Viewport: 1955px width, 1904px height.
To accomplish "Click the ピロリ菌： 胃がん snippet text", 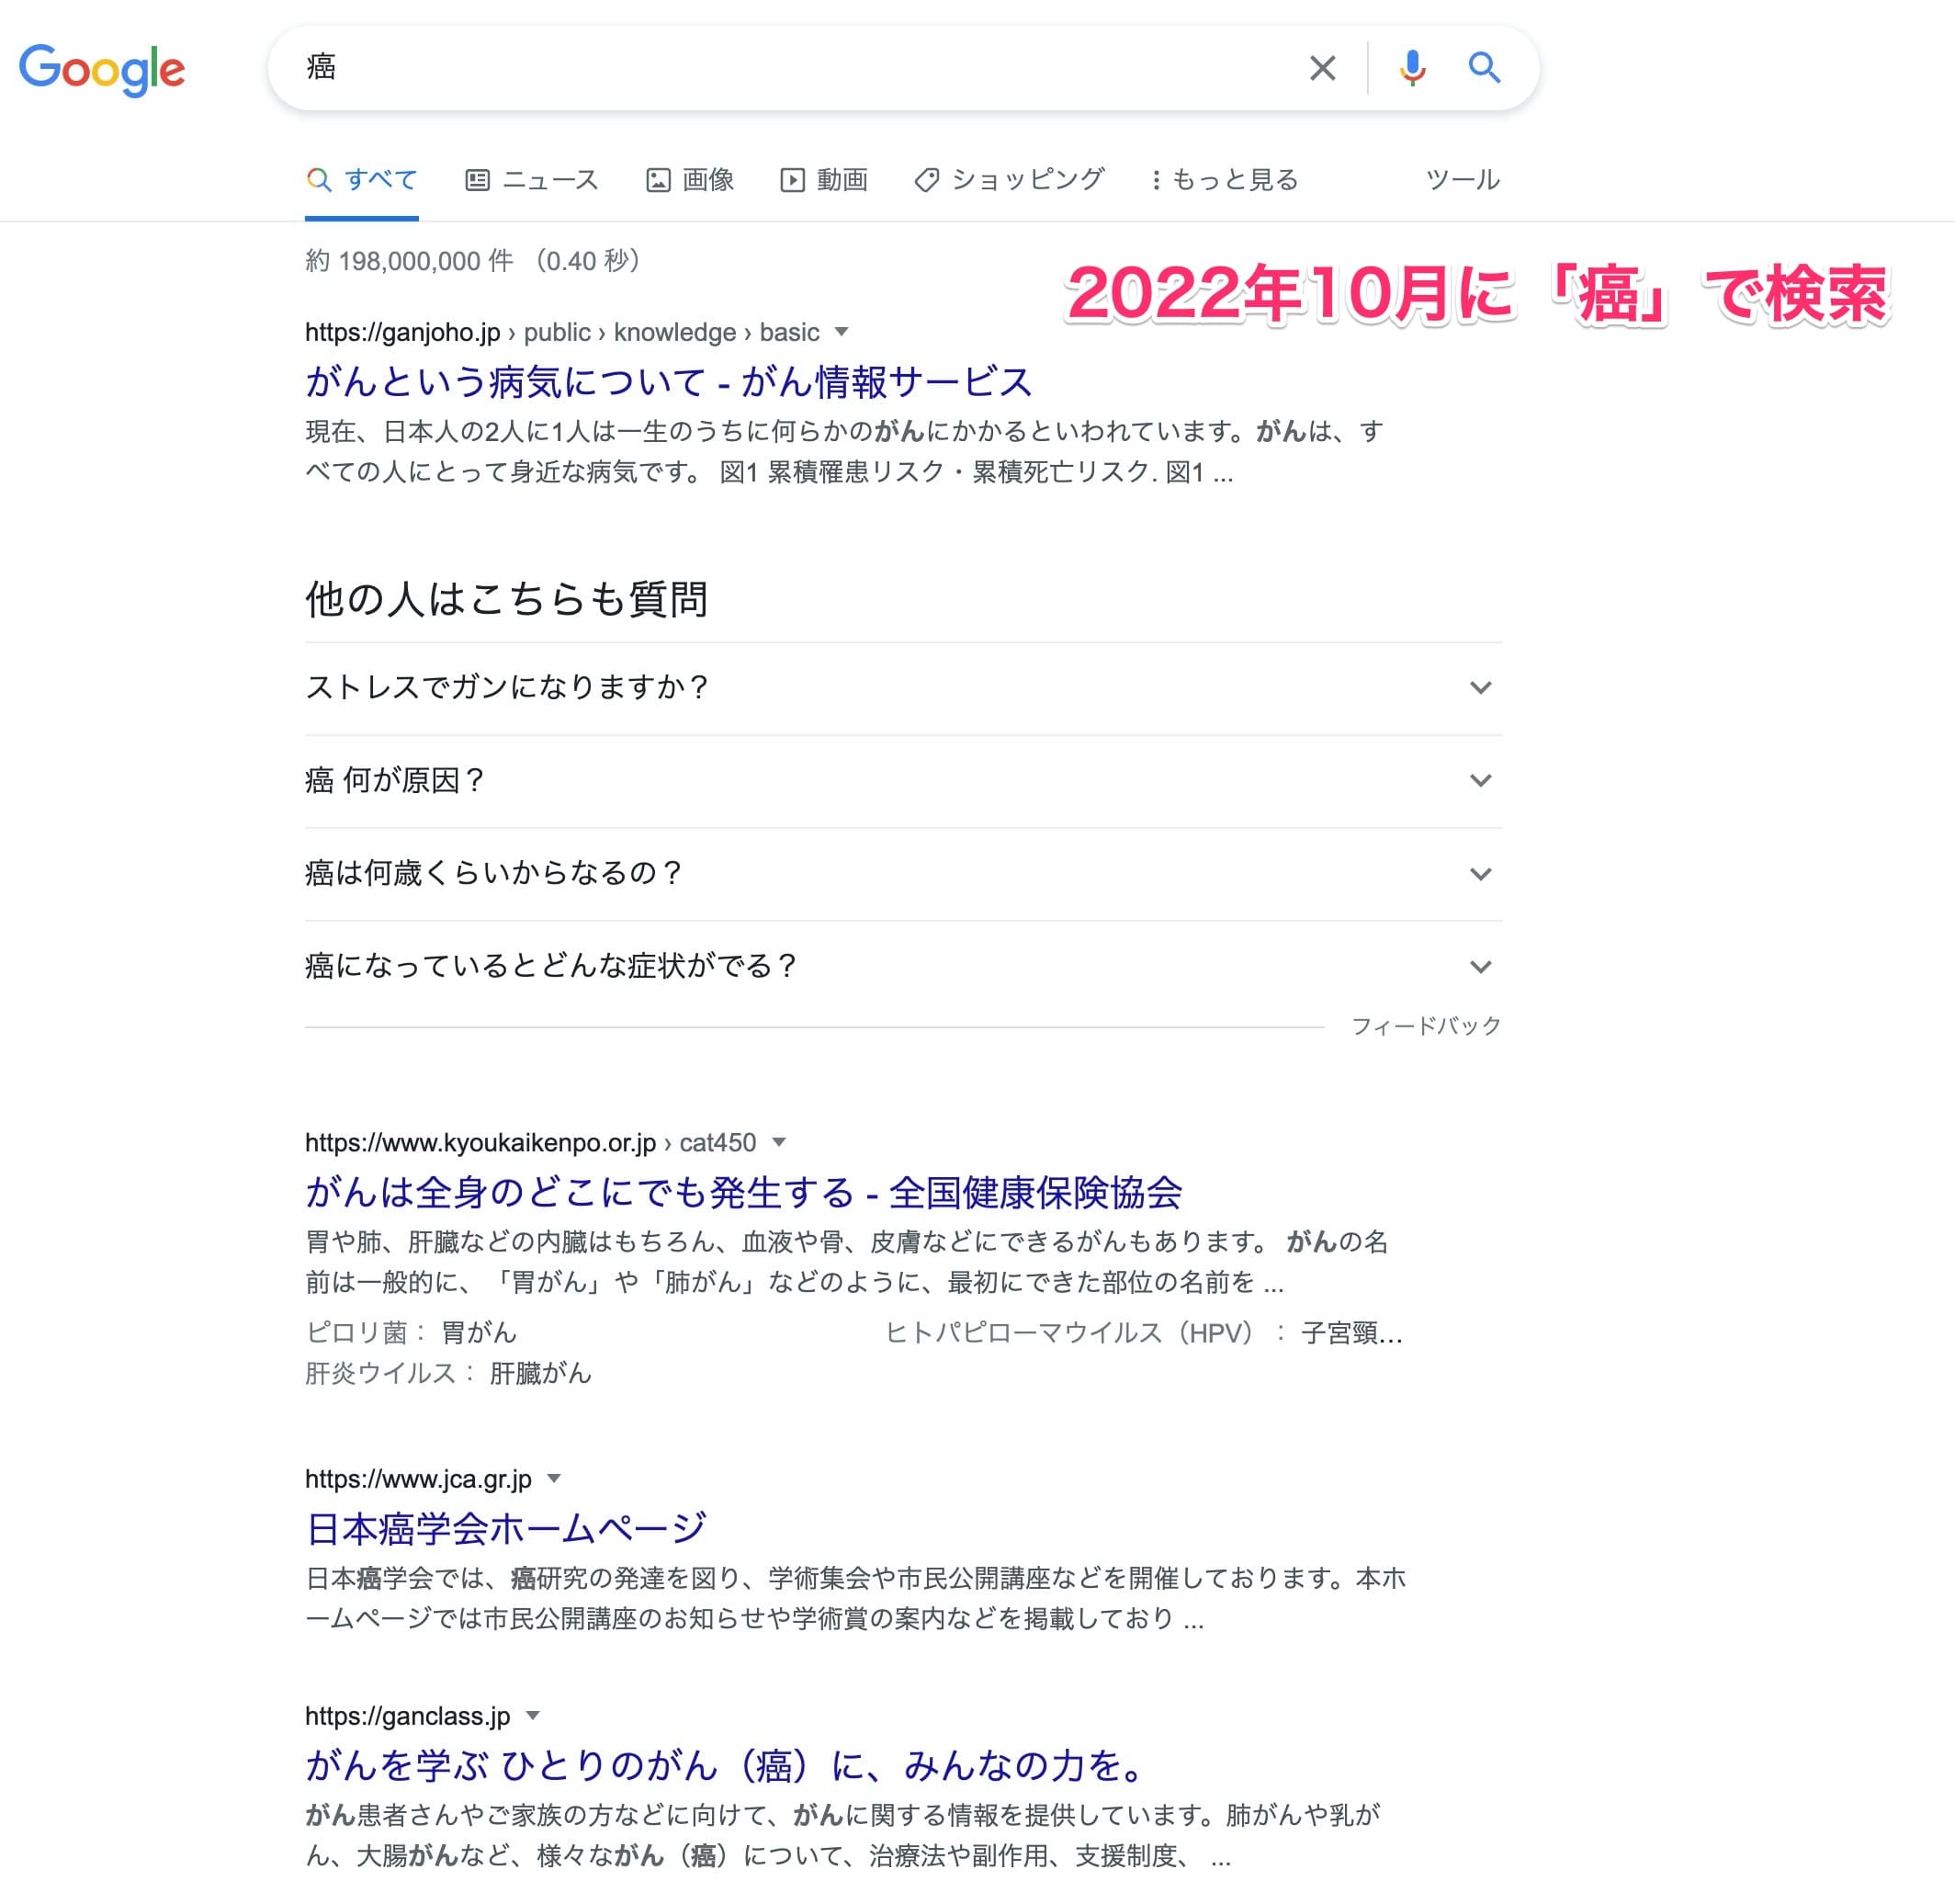I will coord(411,1332).
